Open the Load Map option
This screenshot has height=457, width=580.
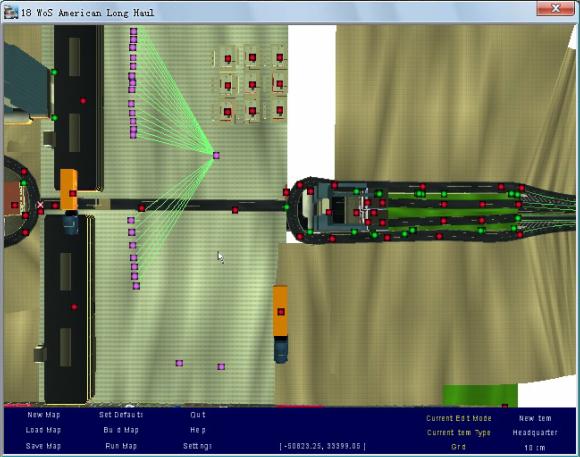pos(43,430)
